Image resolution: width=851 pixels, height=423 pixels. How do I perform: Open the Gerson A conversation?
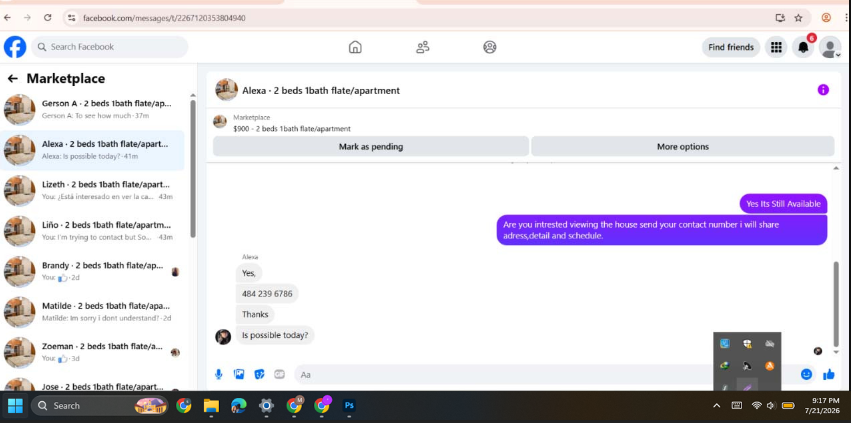(x=92, y=109)
